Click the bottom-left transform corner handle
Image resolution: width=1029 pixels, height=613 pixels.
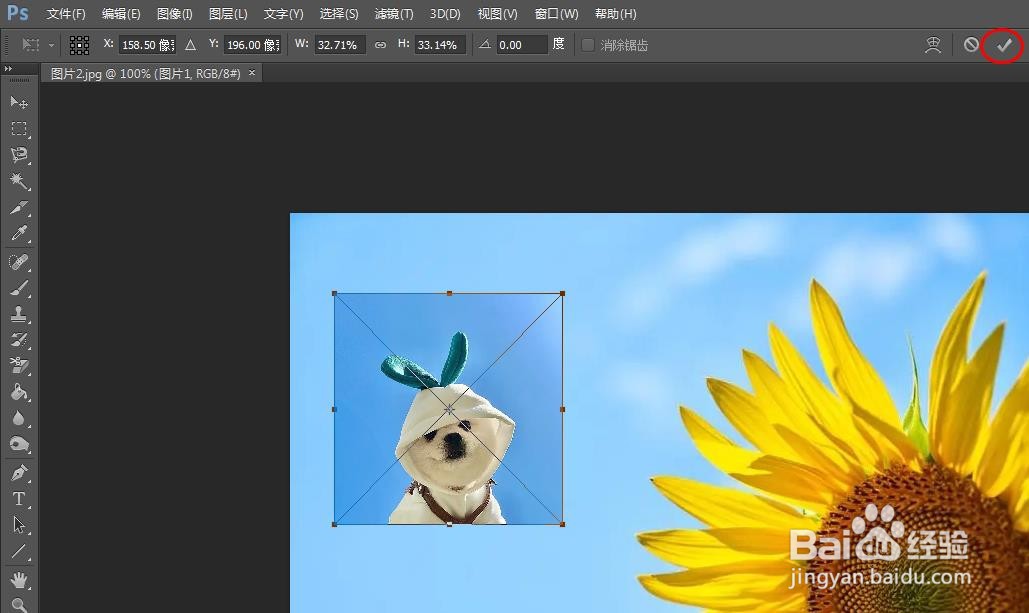[335, 524]
